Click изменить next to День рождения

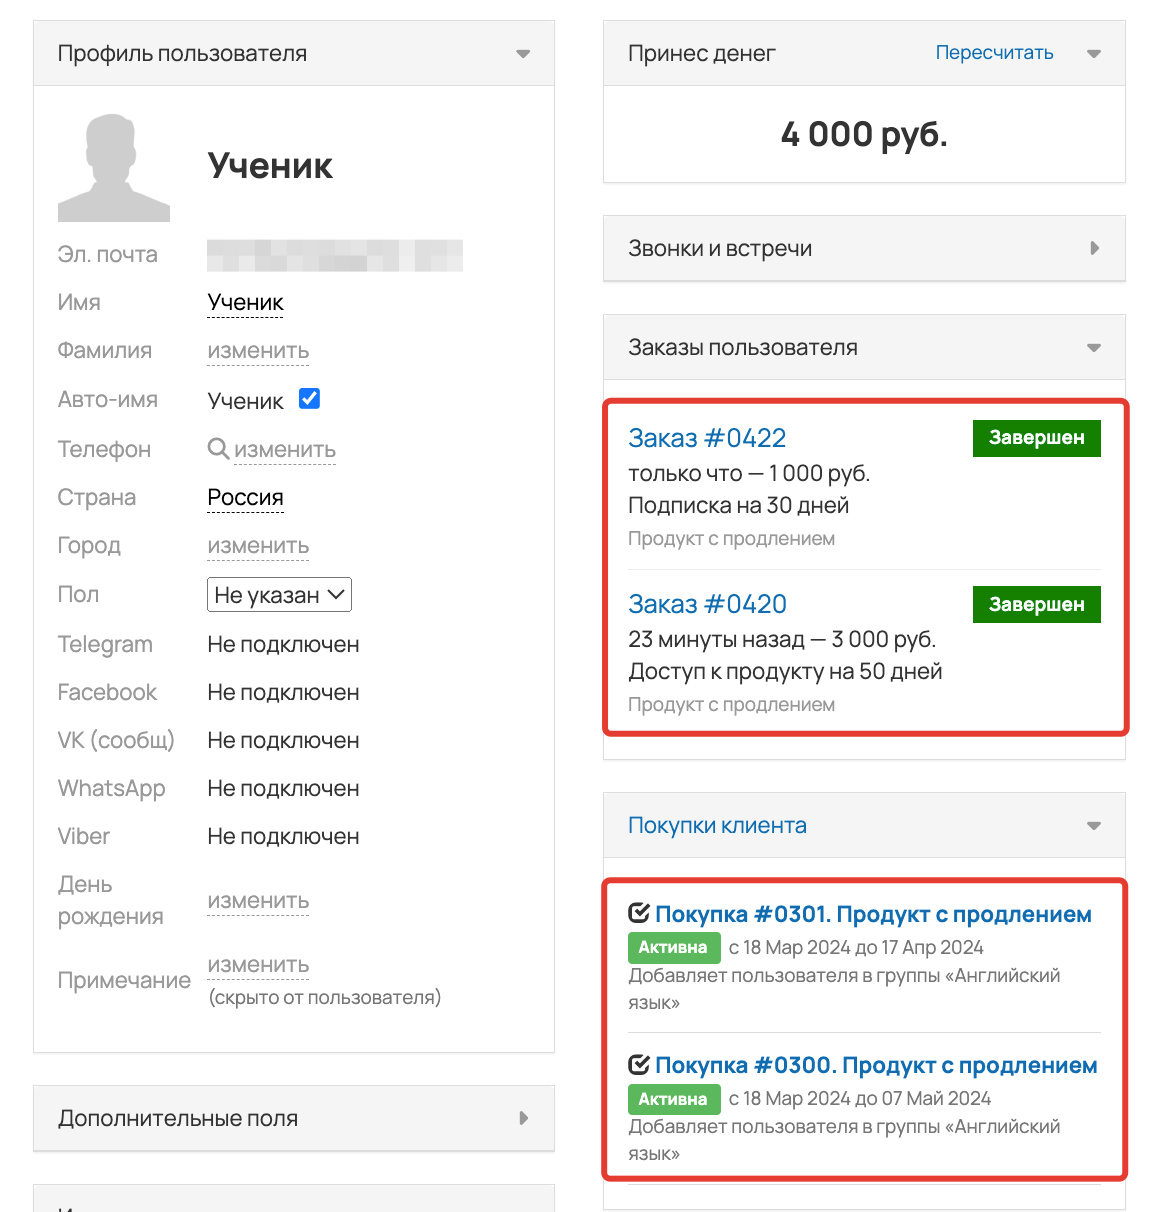[x=258, y=901]
